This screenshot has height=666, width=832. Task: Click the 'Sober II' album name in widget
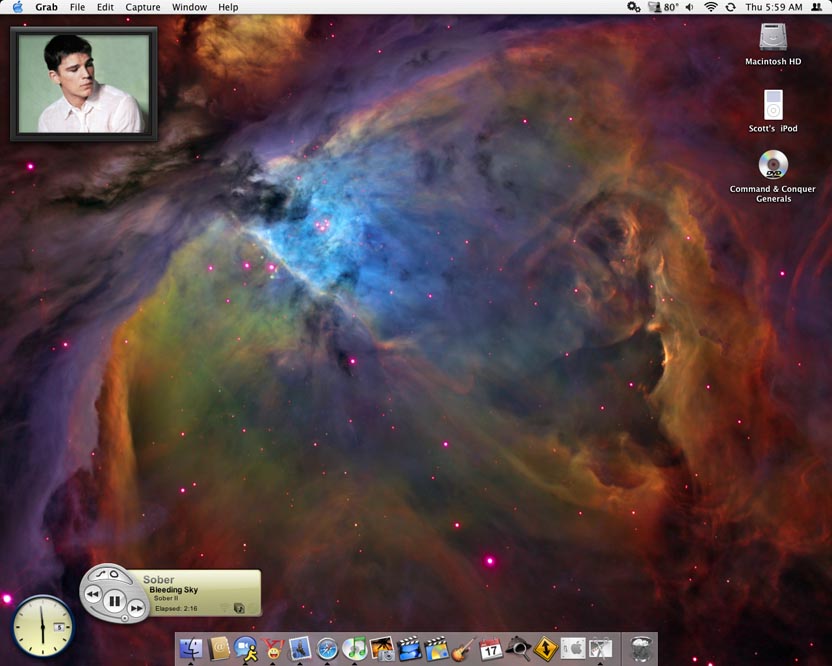[166, 598]
